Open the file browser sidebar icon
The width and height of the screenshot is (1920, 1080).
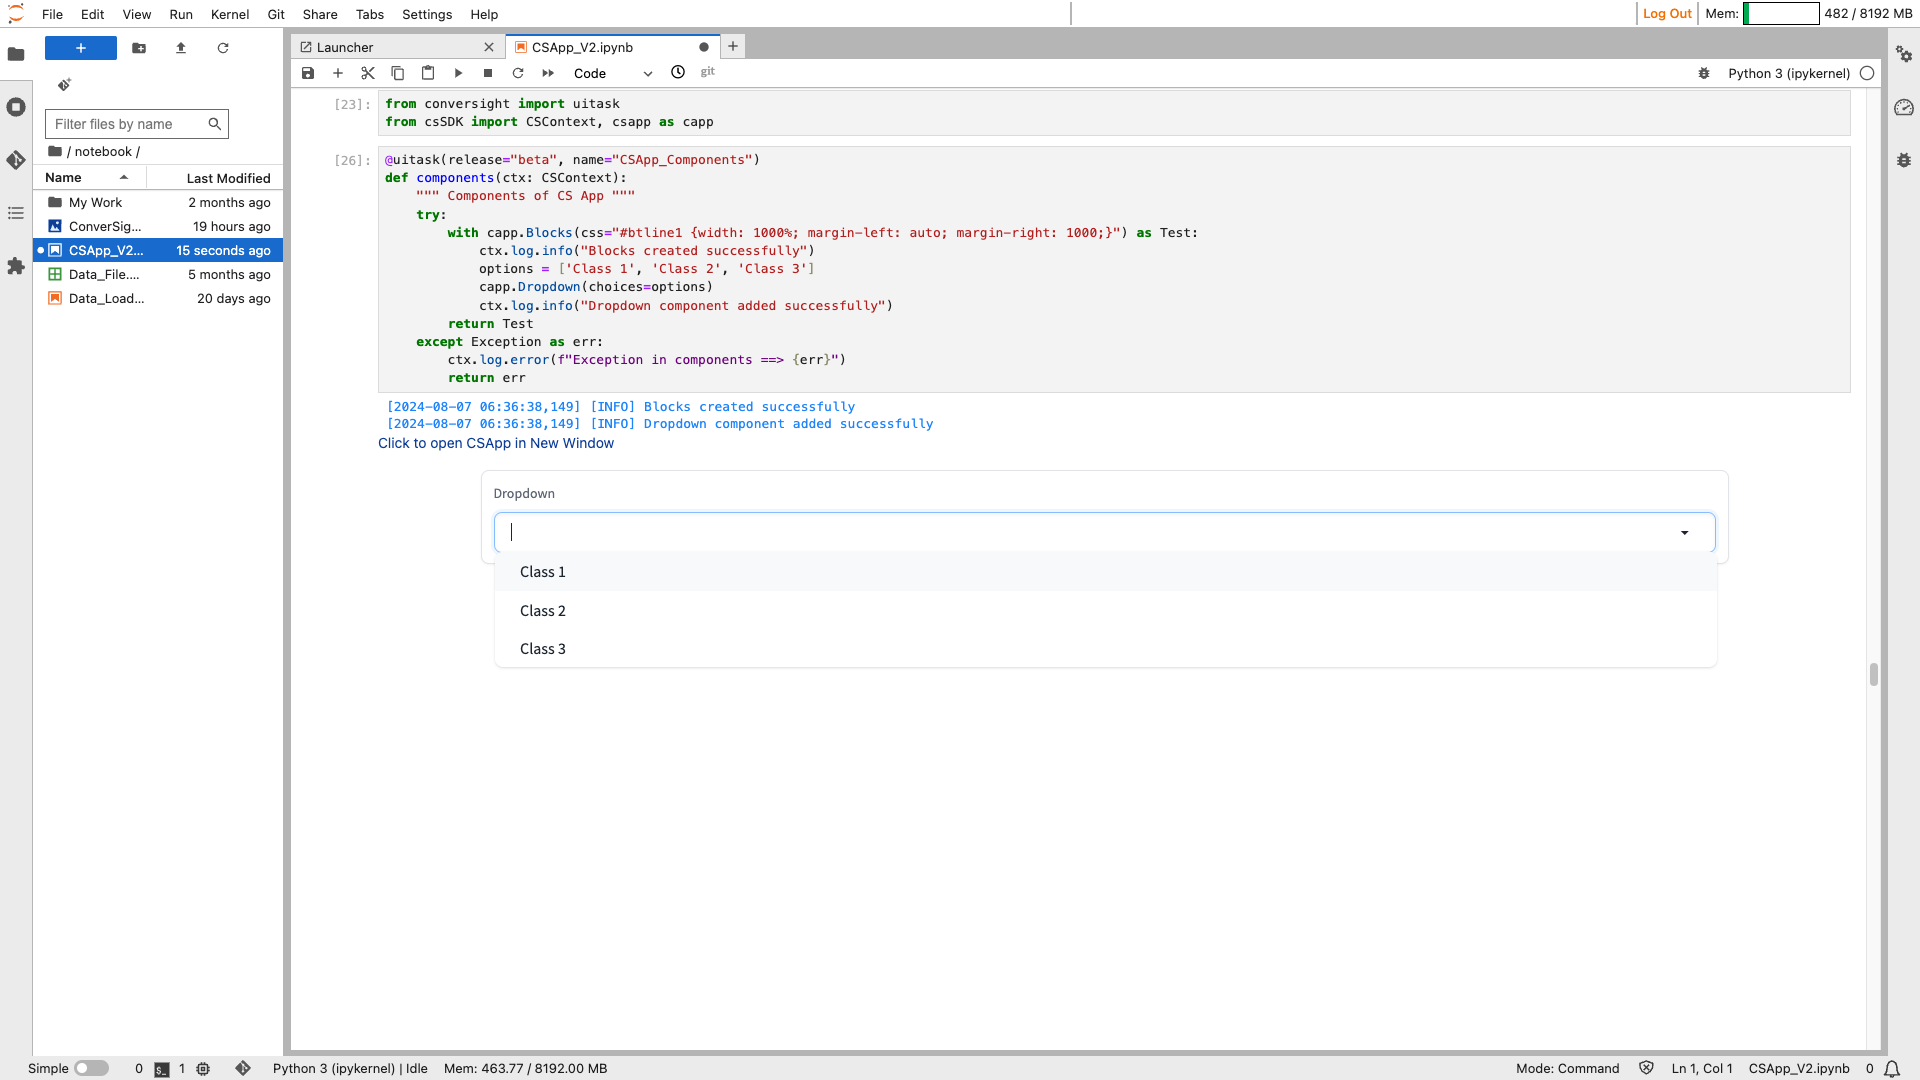pos(16,54)
